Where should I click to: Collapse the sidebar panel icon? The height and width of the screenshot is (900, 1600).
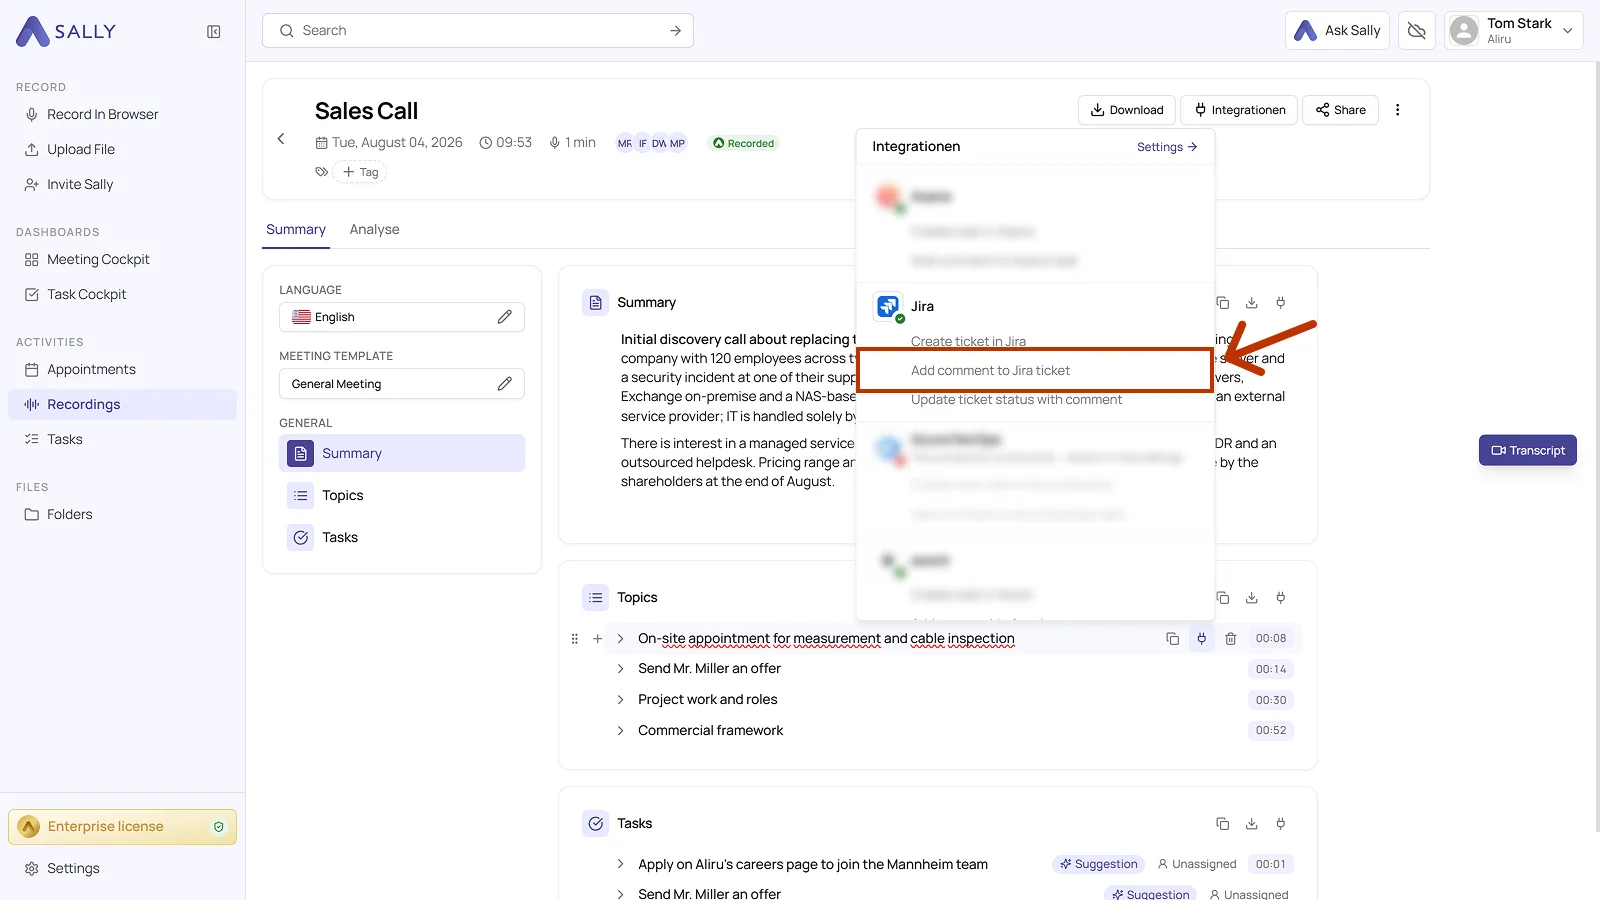[213, 32]
